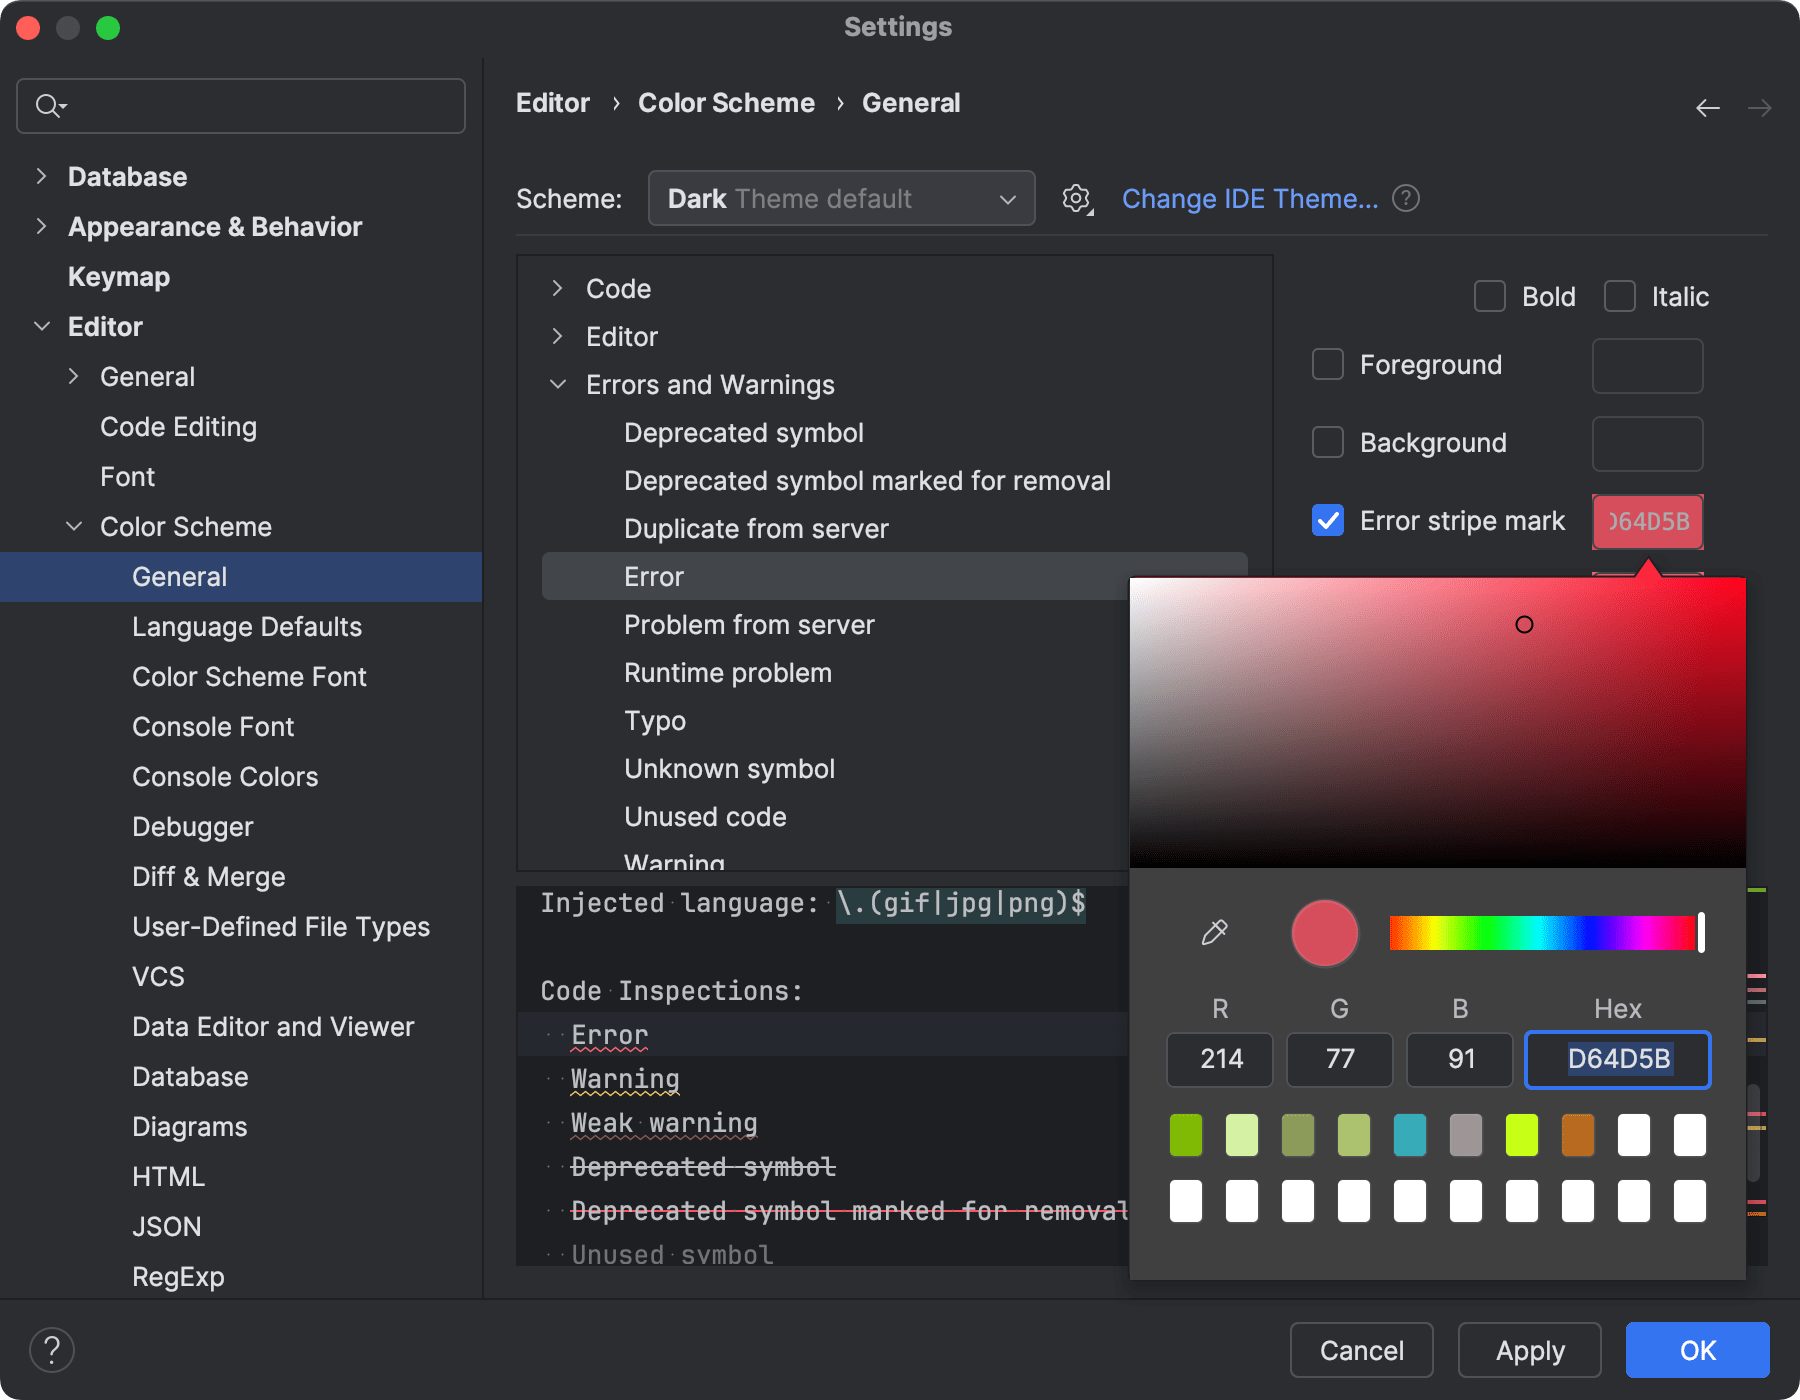Click the forward navigation arrow
1800x1400 pixels.
click(1760, 107)
